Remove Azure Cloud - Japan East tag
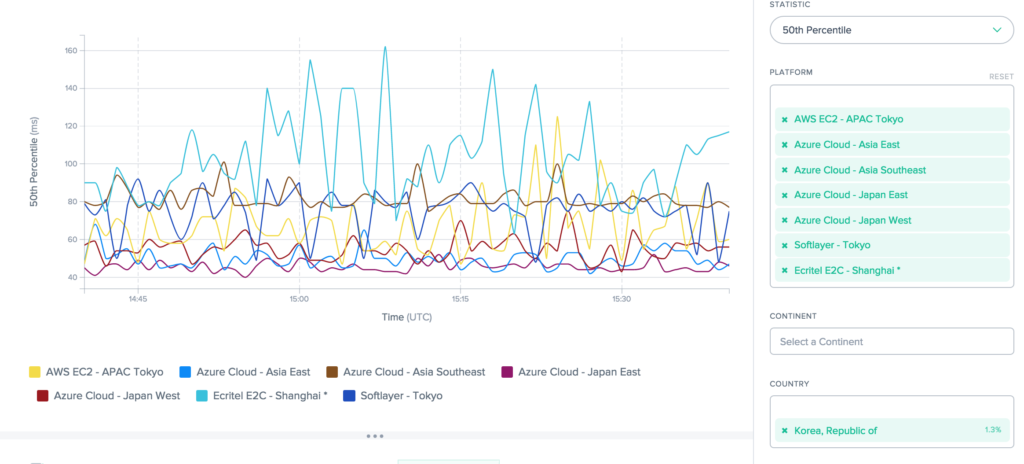Screen dimensions: 1024x464 785,195
